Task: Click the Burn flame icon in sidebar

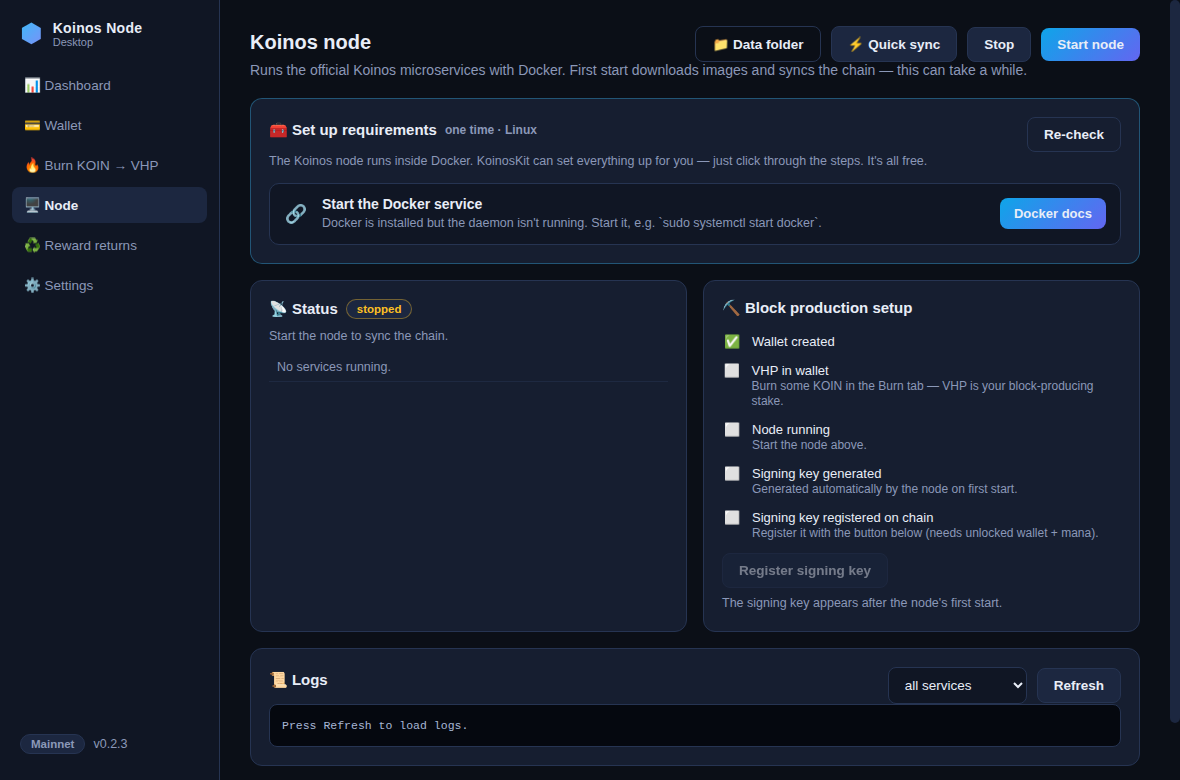Action: (32, 166)
